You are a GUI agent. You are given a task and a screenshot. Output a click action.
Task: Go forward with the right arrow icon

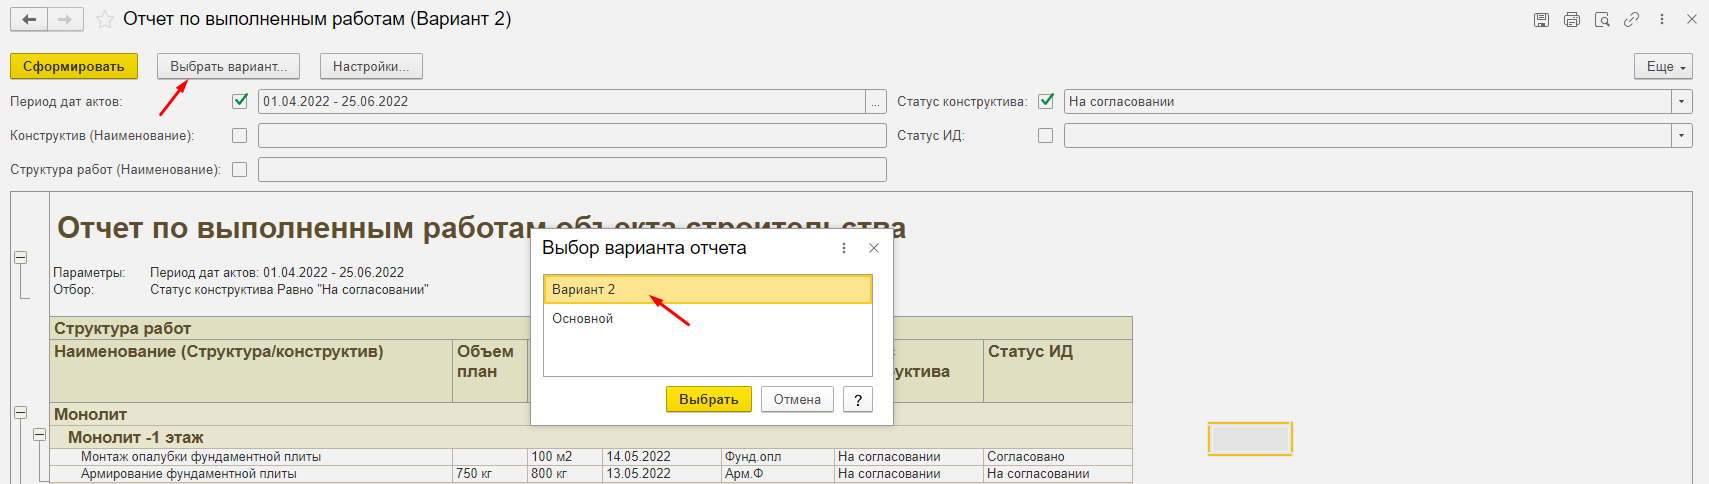click(64, 20)
